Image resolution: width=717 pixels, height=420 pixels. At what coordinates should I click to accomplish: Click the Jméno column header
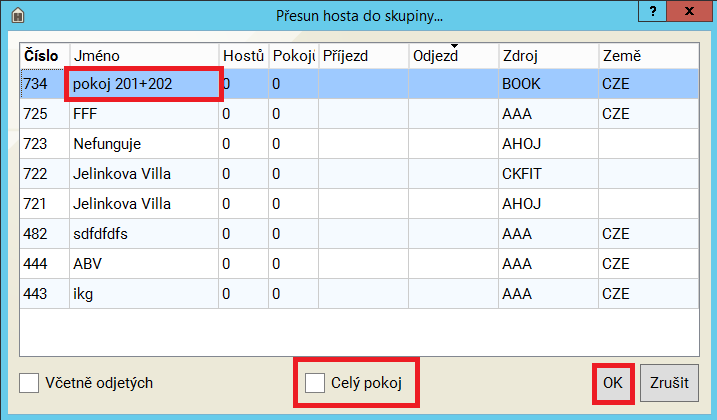[x=141, y=56]
